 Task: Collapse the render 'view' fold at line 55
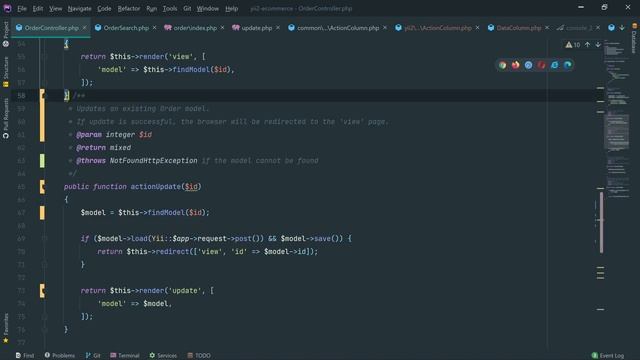click(x=44, y=57)
